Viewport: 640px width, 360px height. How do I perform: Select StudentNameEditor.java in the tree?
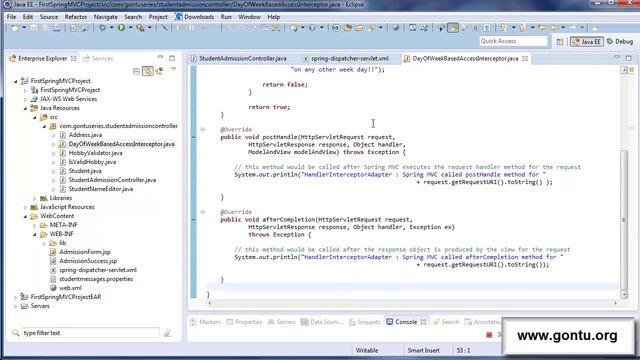click(100, 189)
